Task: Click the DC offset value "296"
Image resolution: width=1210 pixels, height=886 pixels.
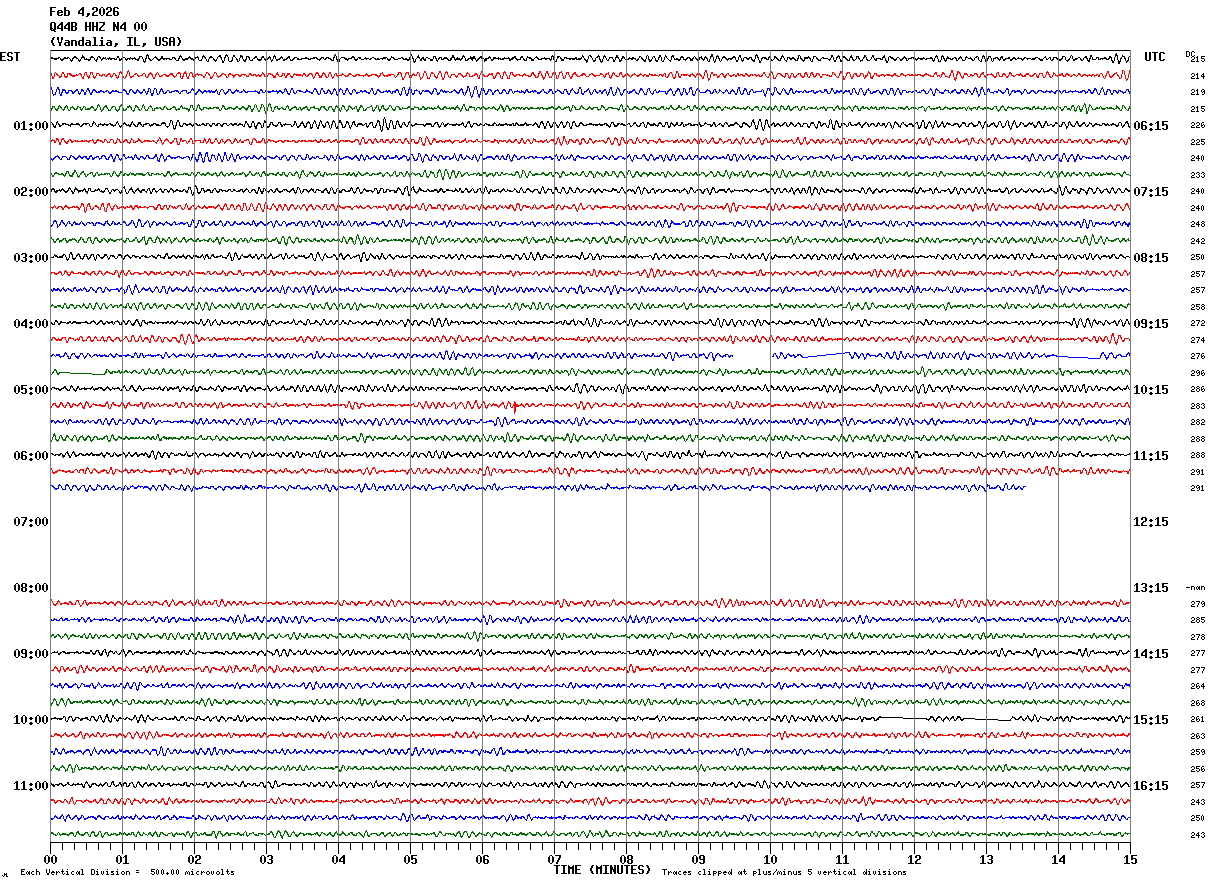Action: (x=1197, y=373)
